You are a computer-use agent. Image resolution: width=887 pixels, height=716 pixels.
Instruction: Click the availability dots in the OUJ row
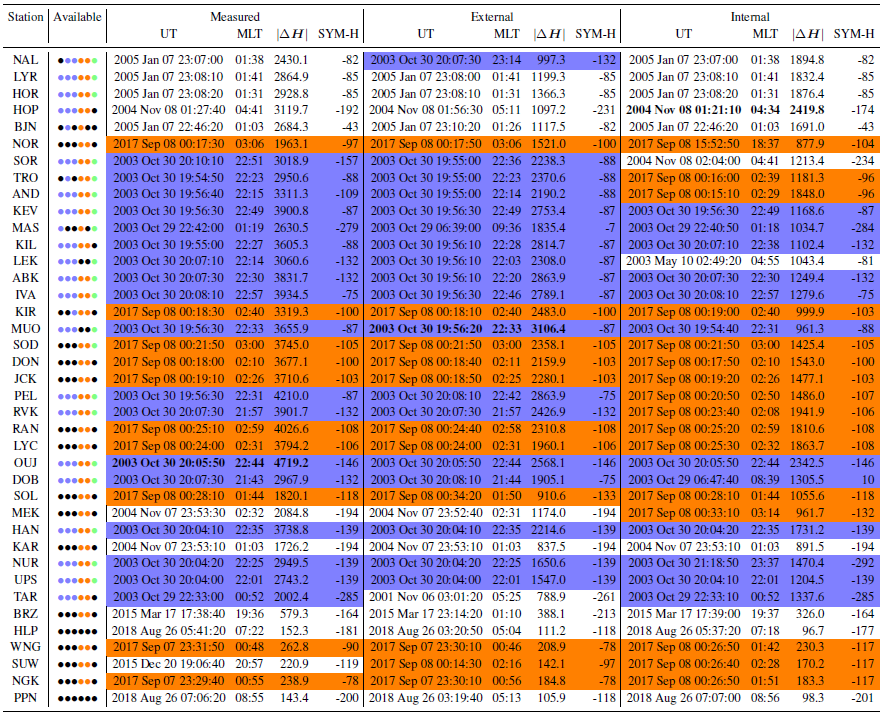(x=77, y=464)
